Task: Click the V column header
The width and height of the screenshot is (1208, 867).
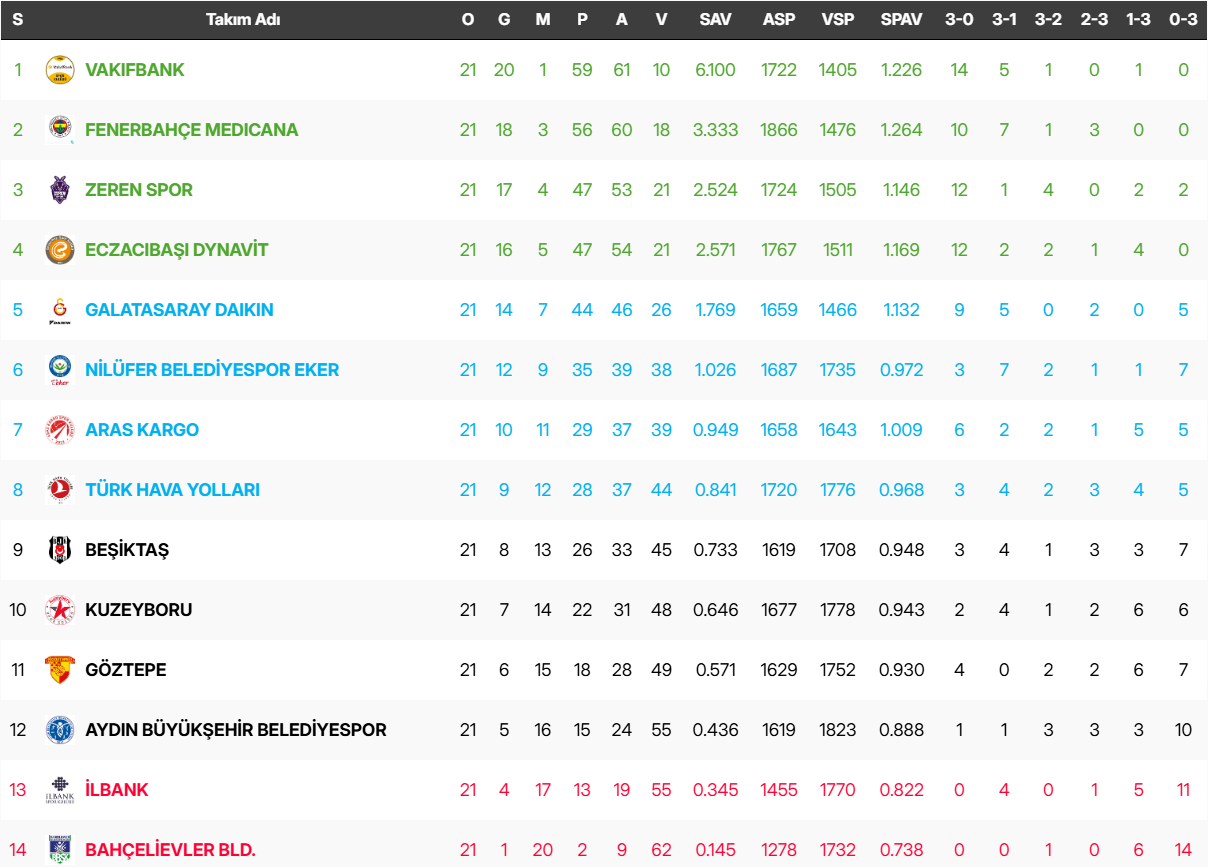Action: tap(661, 20)
